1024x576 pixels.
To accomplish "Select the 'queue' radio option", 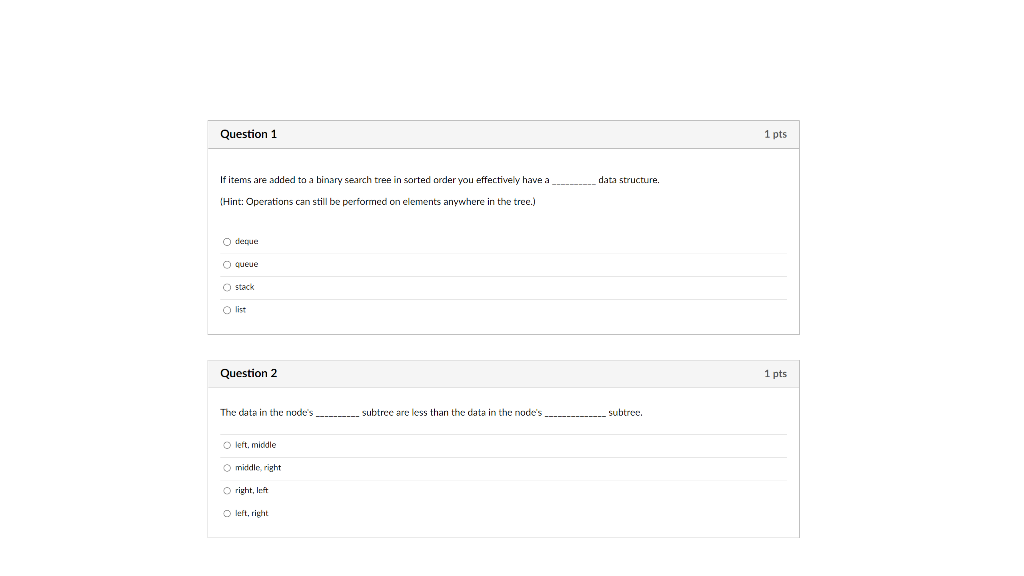I will pos(227,264).
